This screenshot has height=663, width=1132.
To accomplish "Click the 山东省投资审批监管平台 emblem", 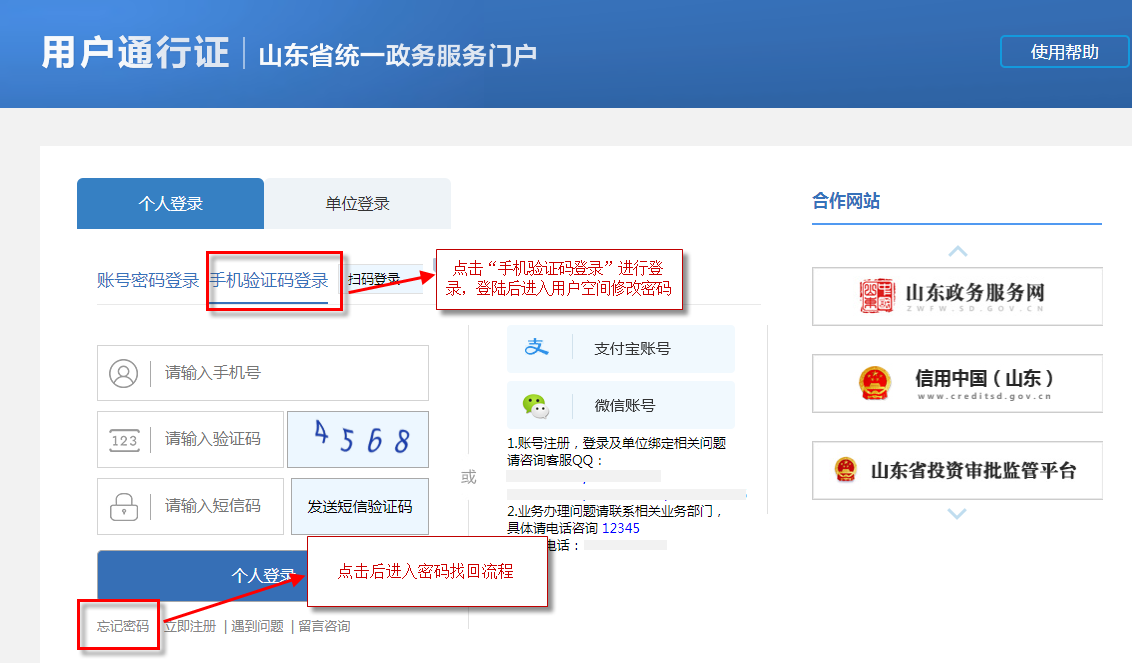I will (848, 470).
